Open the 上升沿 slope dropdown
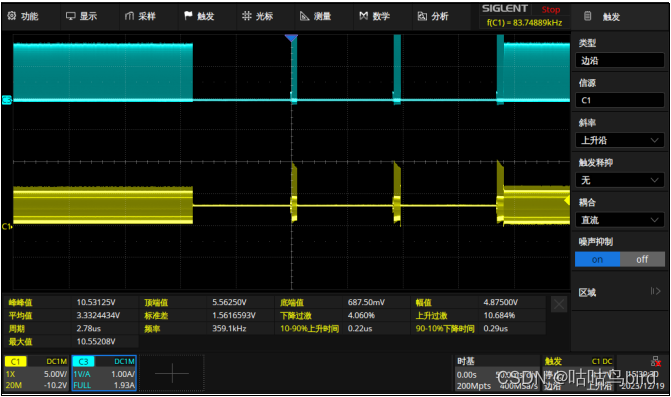The width and height of the screenshot is (671, 397). coord(620,140)
